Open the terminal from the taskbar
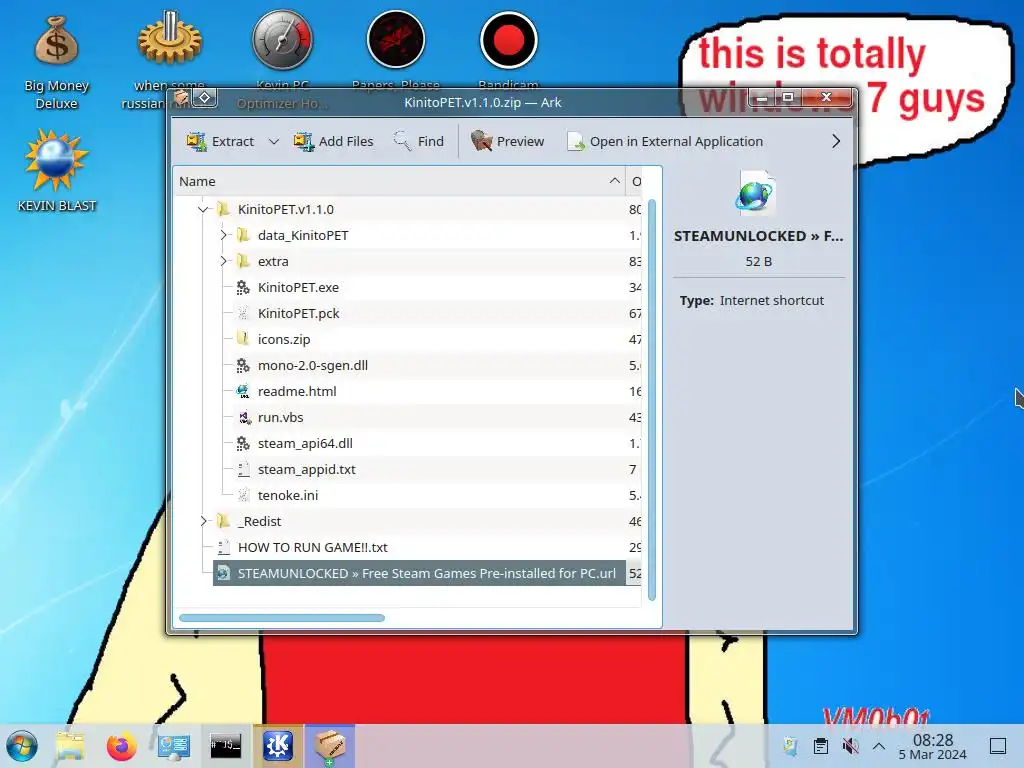The height and width of the screenshot is (768, 1024). coord(225,746)
